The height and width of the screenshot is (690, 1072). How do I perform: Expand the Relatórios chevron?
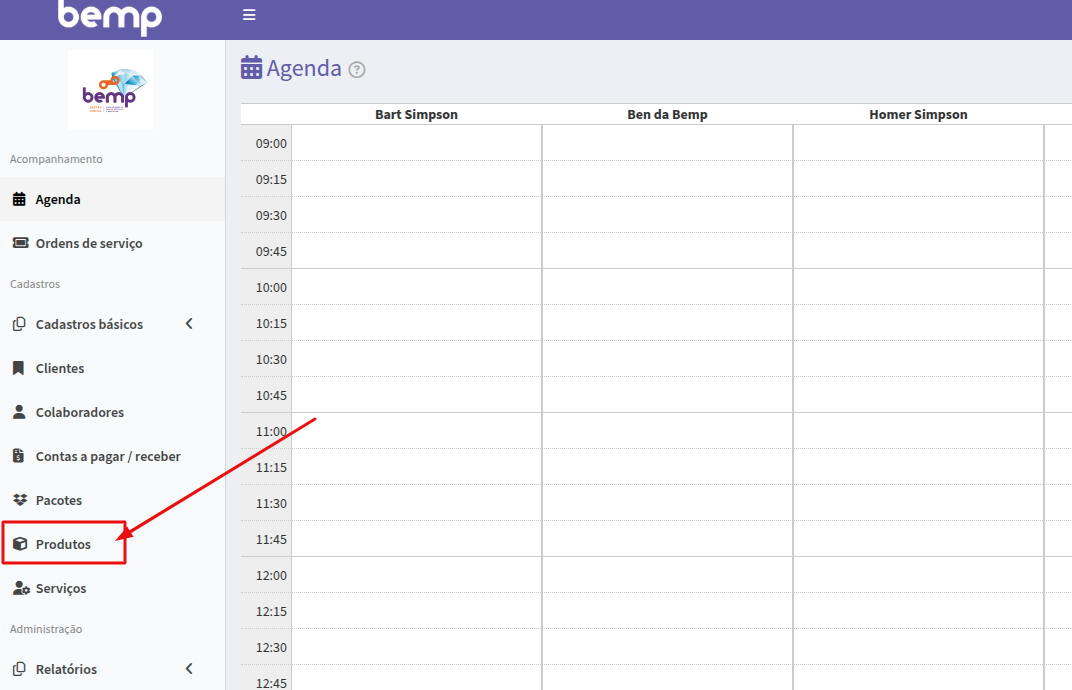pyautogui.click(x=189, y=669)
